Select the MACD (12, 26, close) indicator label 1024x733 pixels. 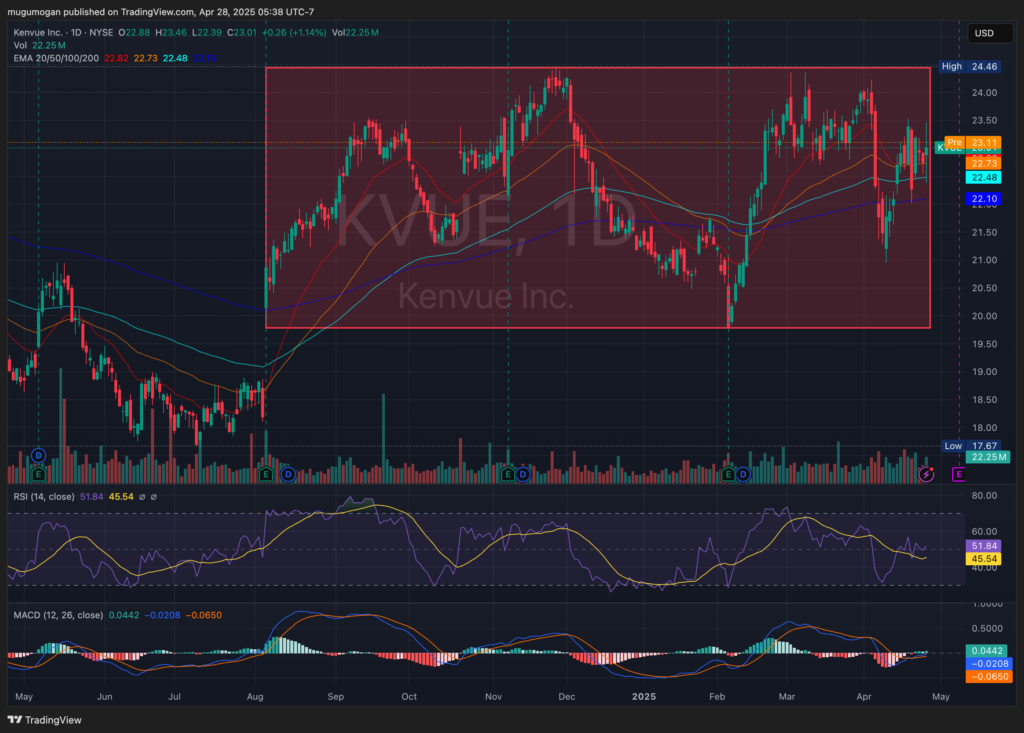[x=58, y=615]
